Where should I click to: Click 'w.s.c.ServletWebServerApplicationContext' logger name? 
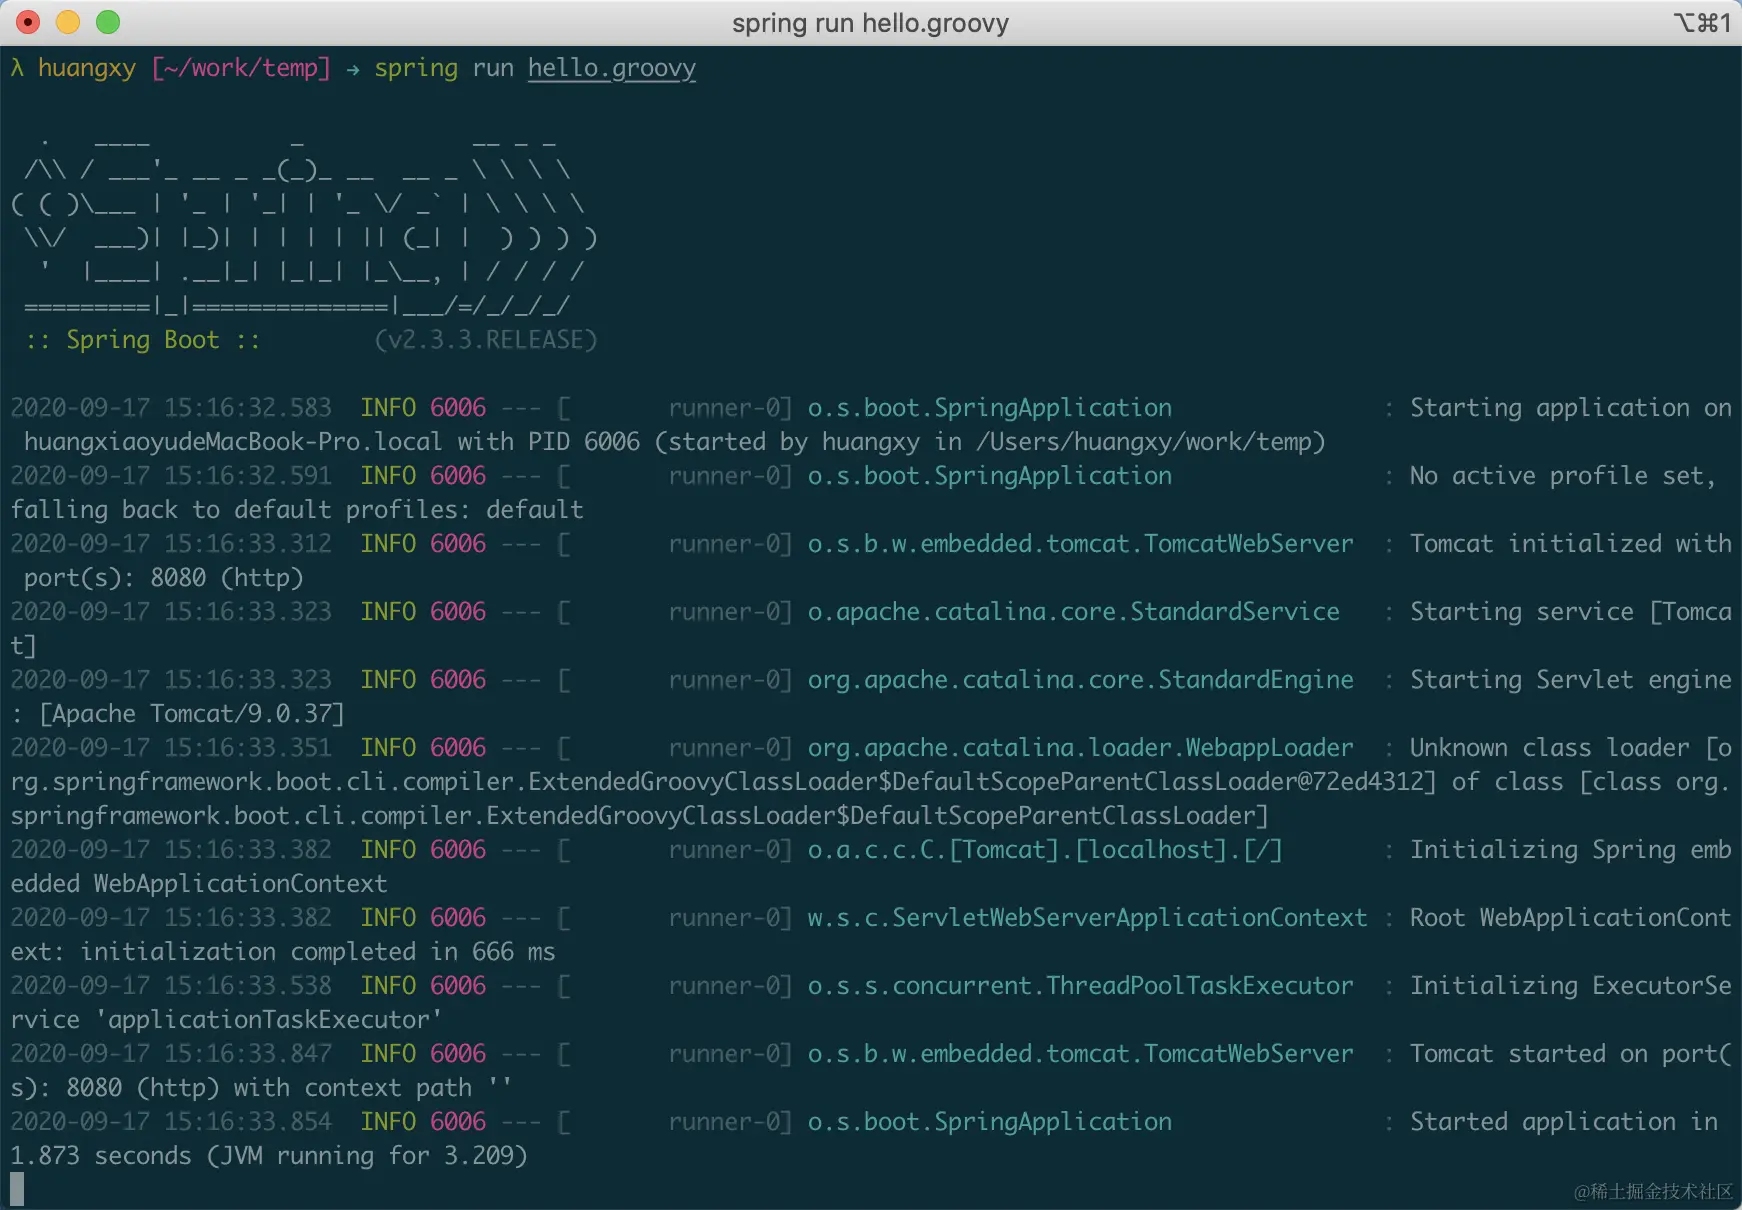[1088, 918]
